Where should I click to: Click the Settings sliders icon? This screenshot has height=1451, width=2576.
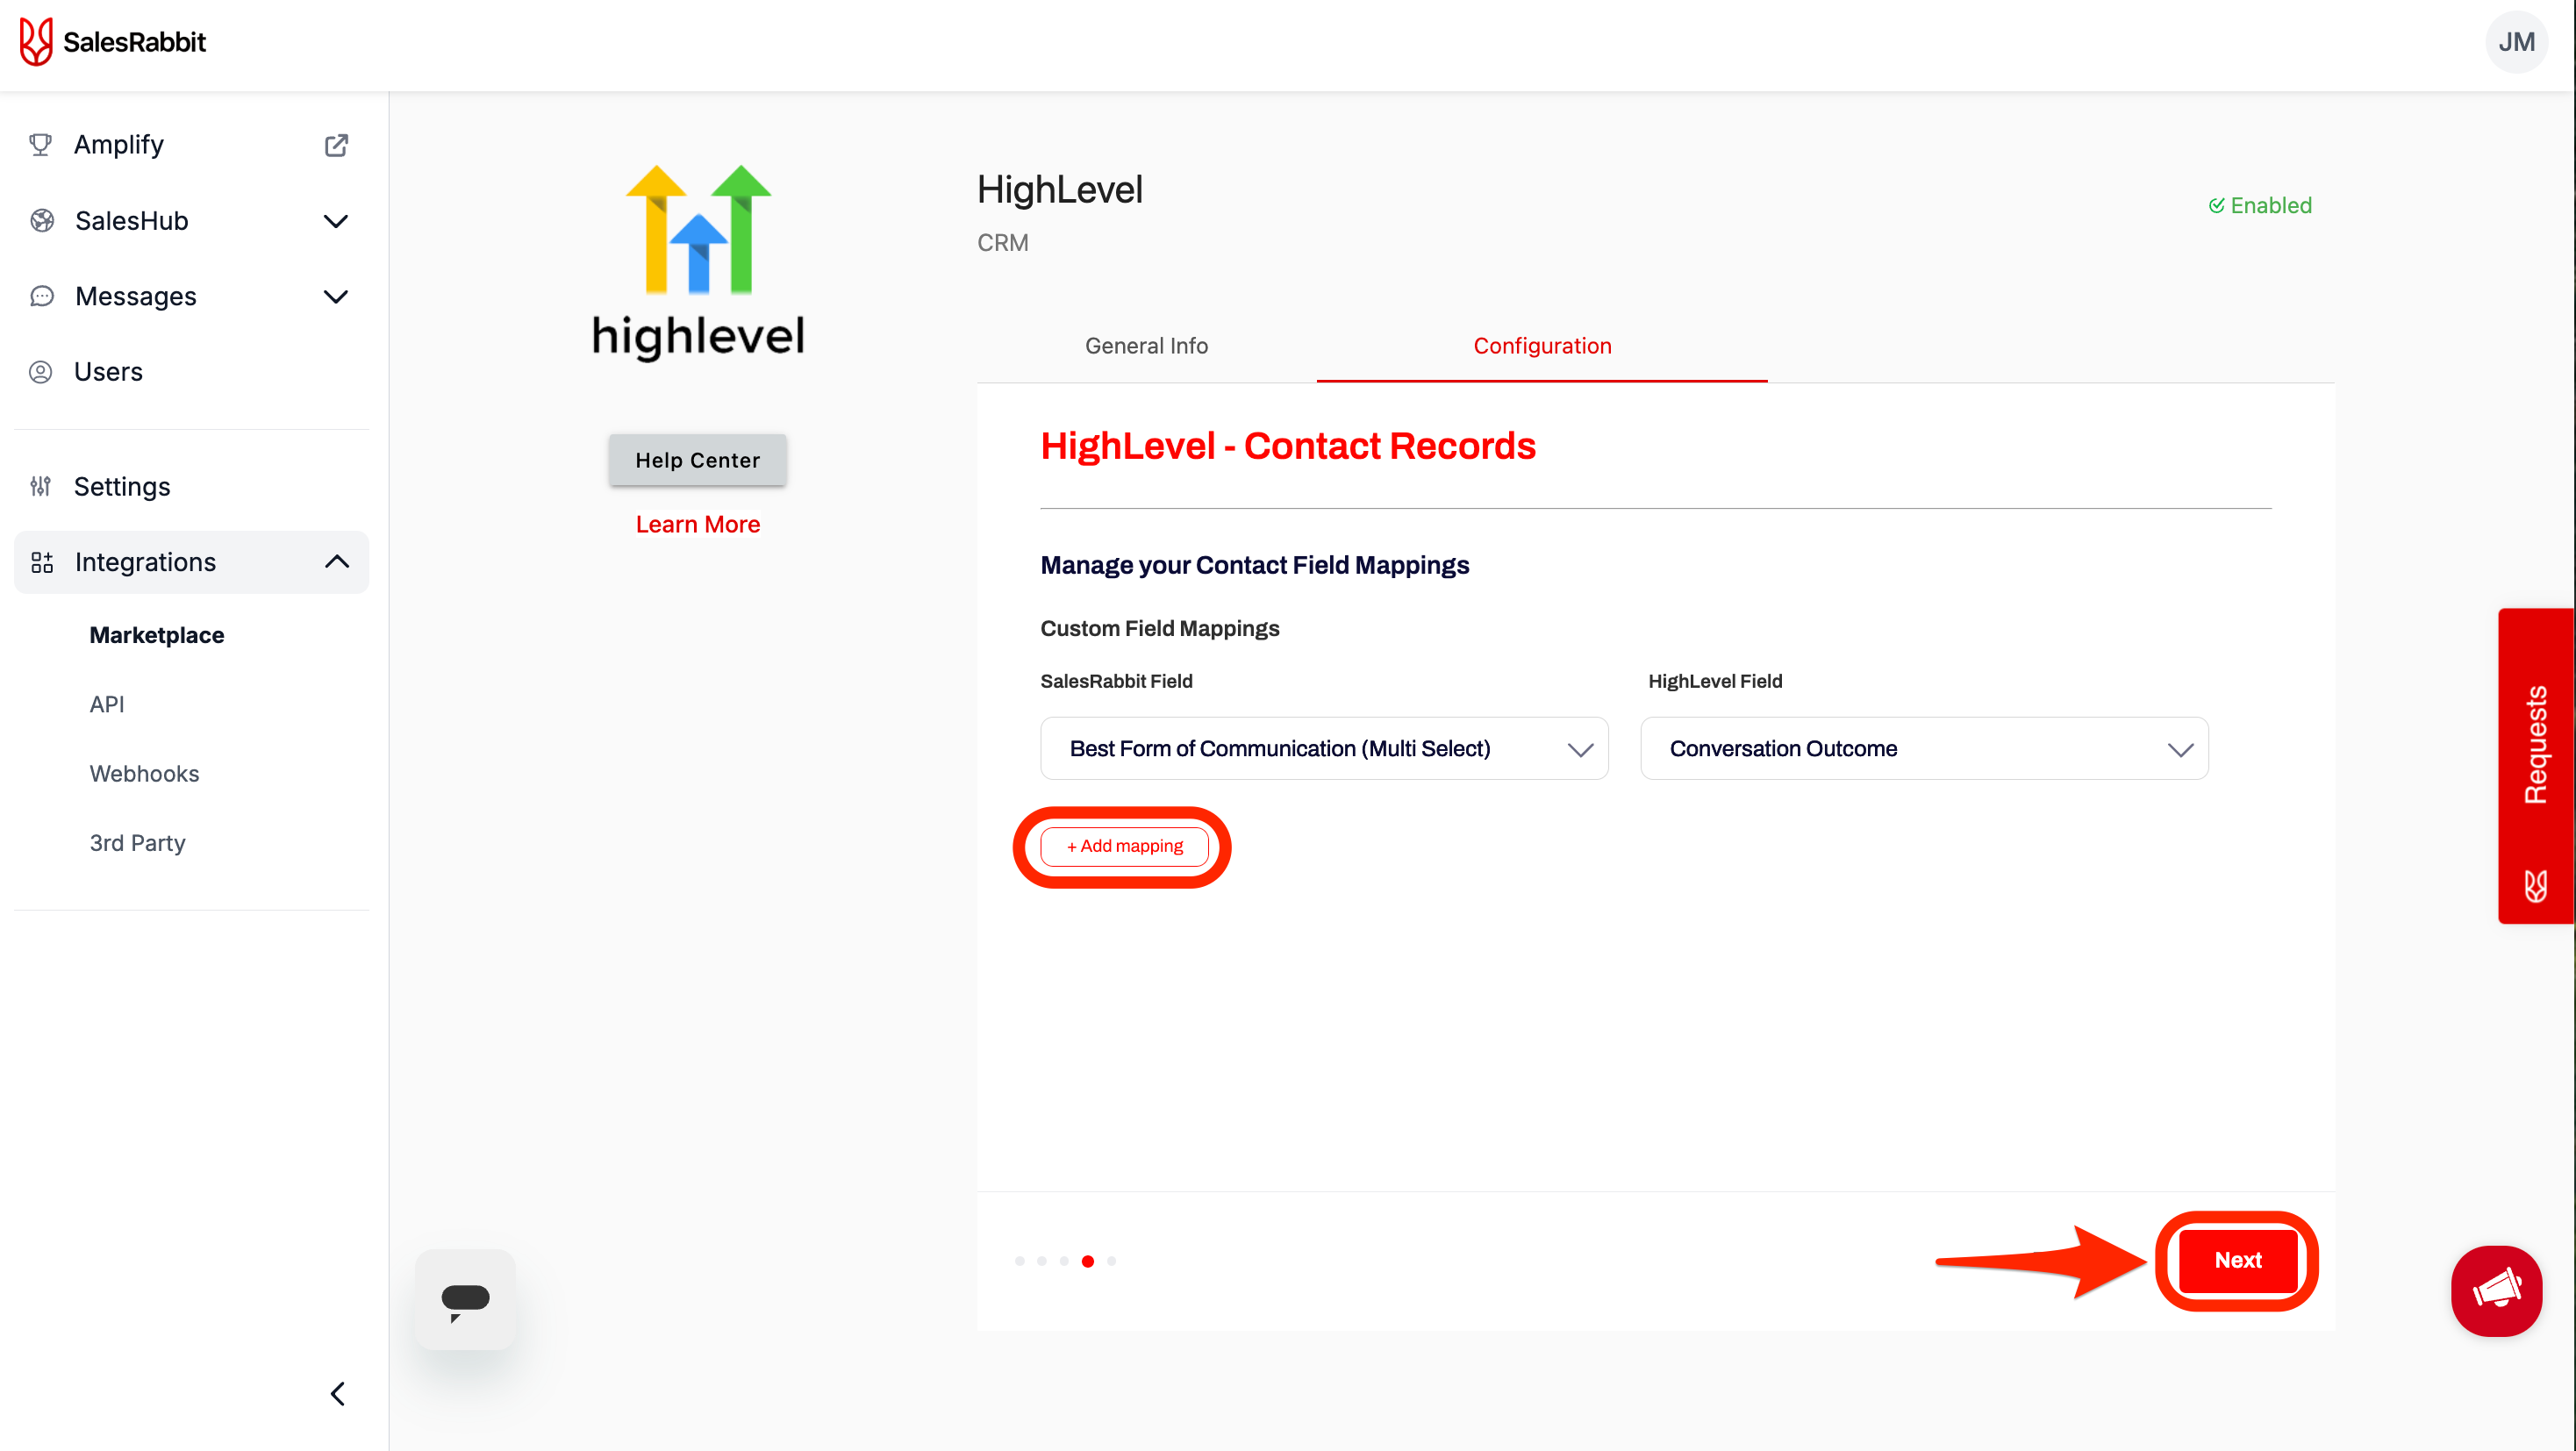pyautogui.click(x=41, y=486)
